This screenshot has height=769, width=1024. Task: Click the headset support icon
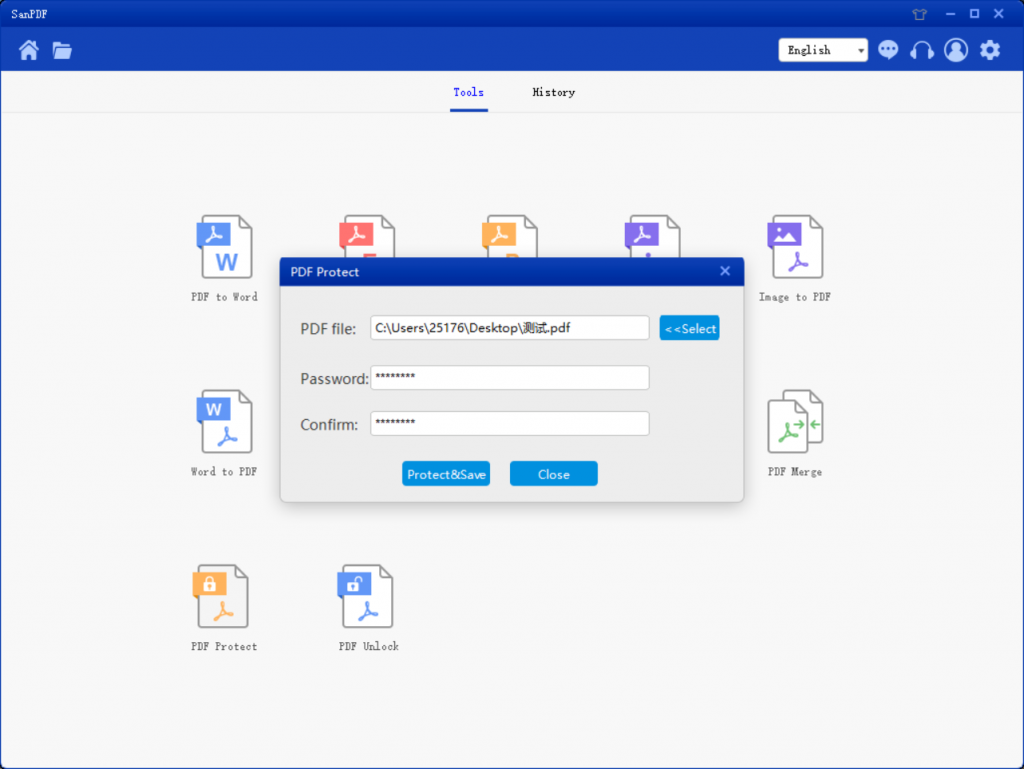point(922,50)
